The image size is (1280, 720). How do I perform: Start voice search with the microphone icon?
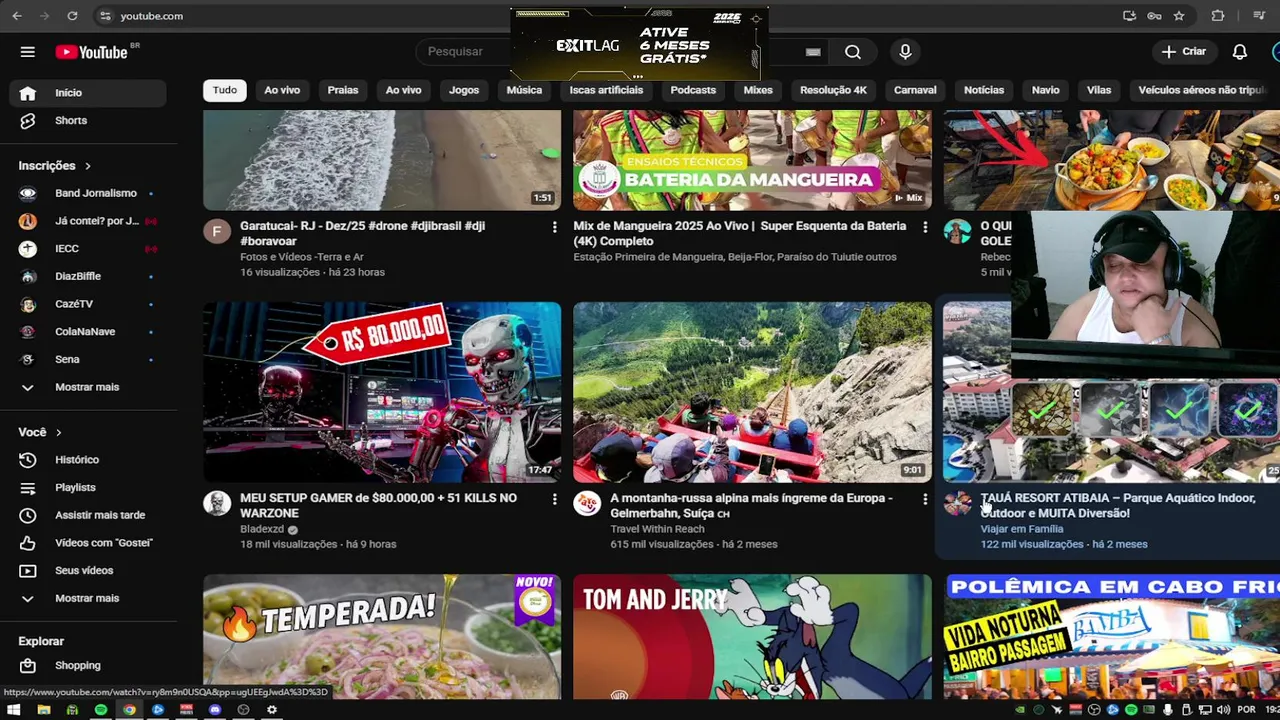pyautogui.click(x=905, y=52)
